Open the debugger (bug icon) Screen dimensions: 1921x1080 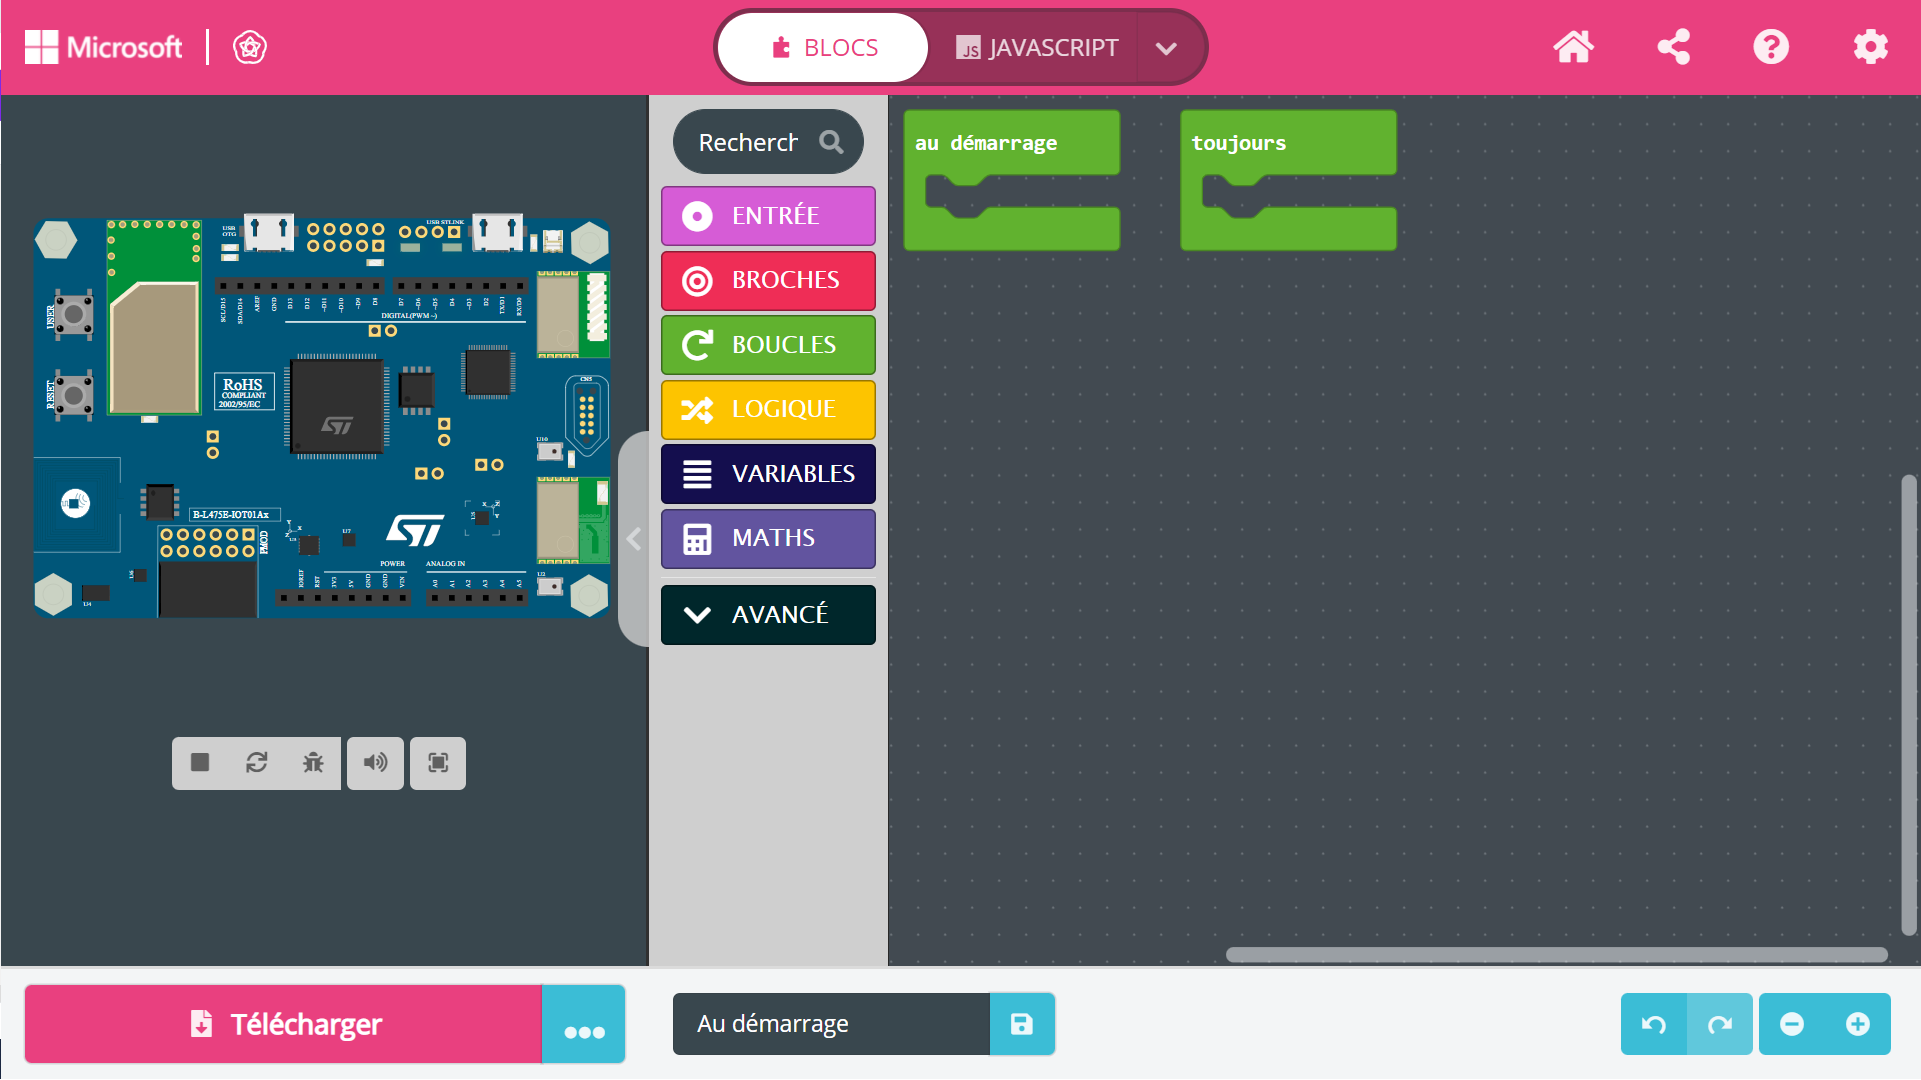(x=313, y=763)
